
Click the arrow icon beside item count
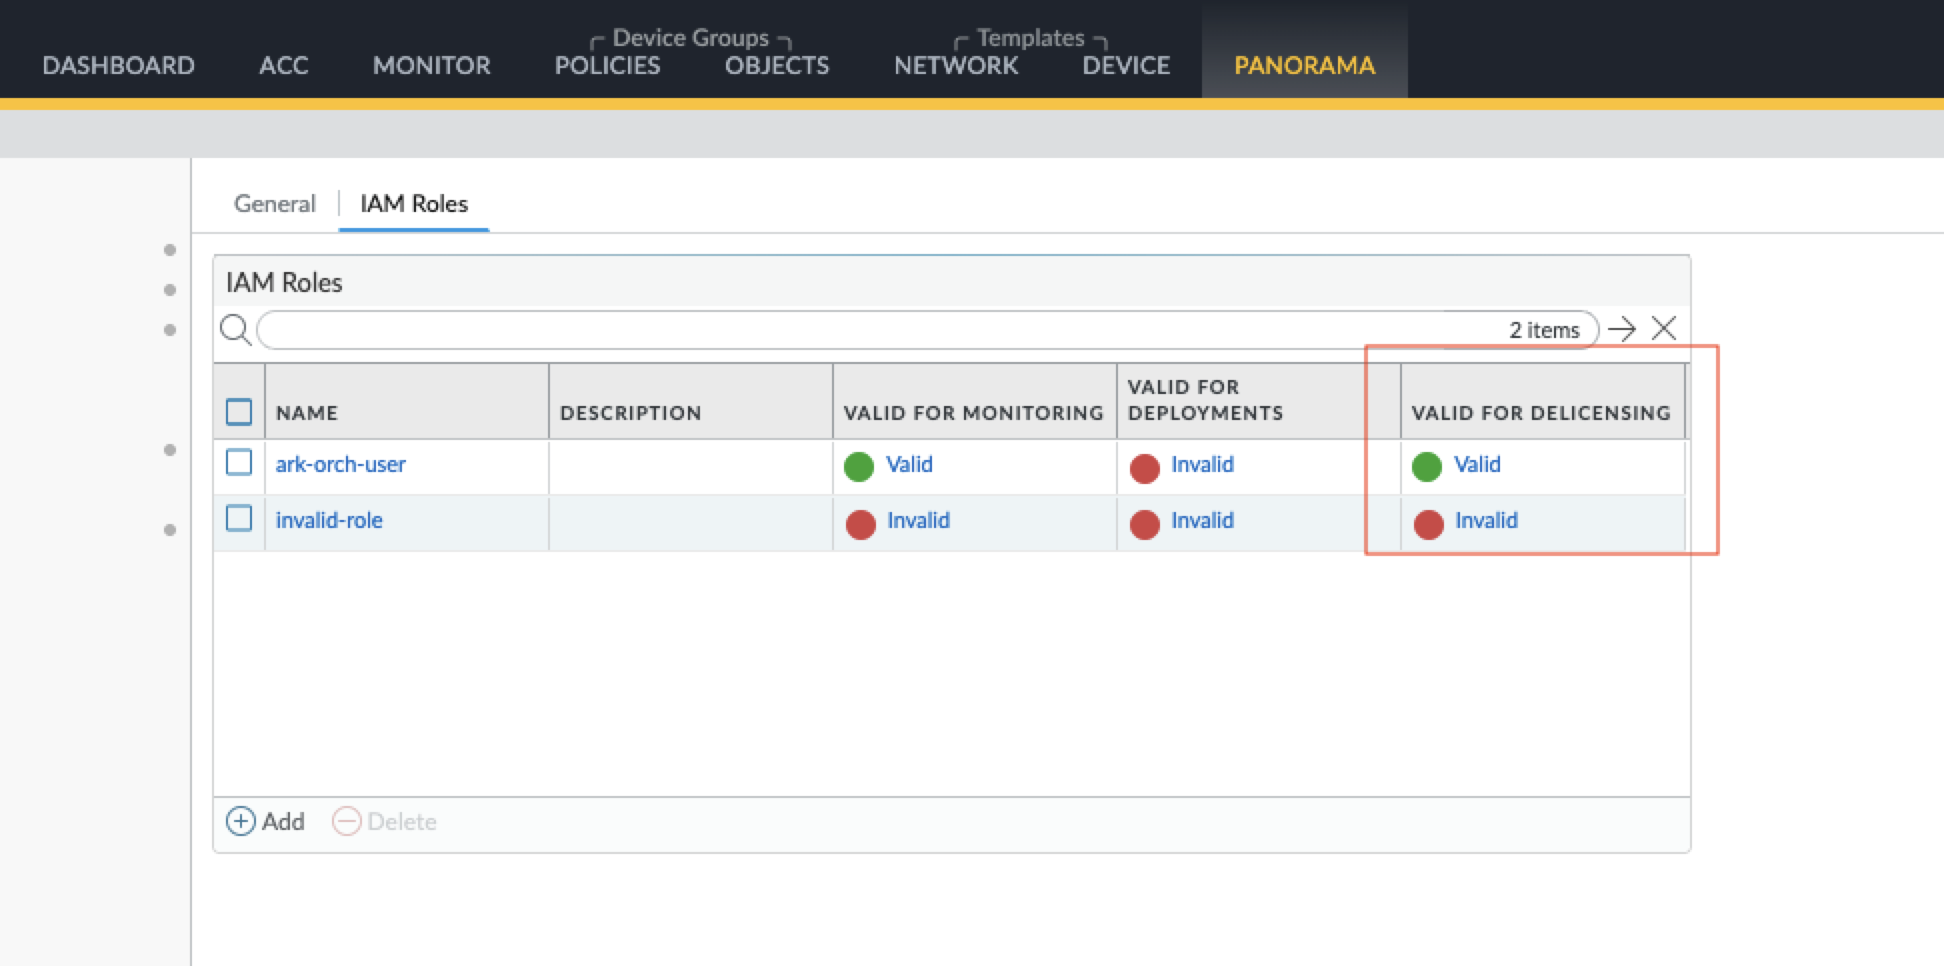click(x=1622, y=329)
